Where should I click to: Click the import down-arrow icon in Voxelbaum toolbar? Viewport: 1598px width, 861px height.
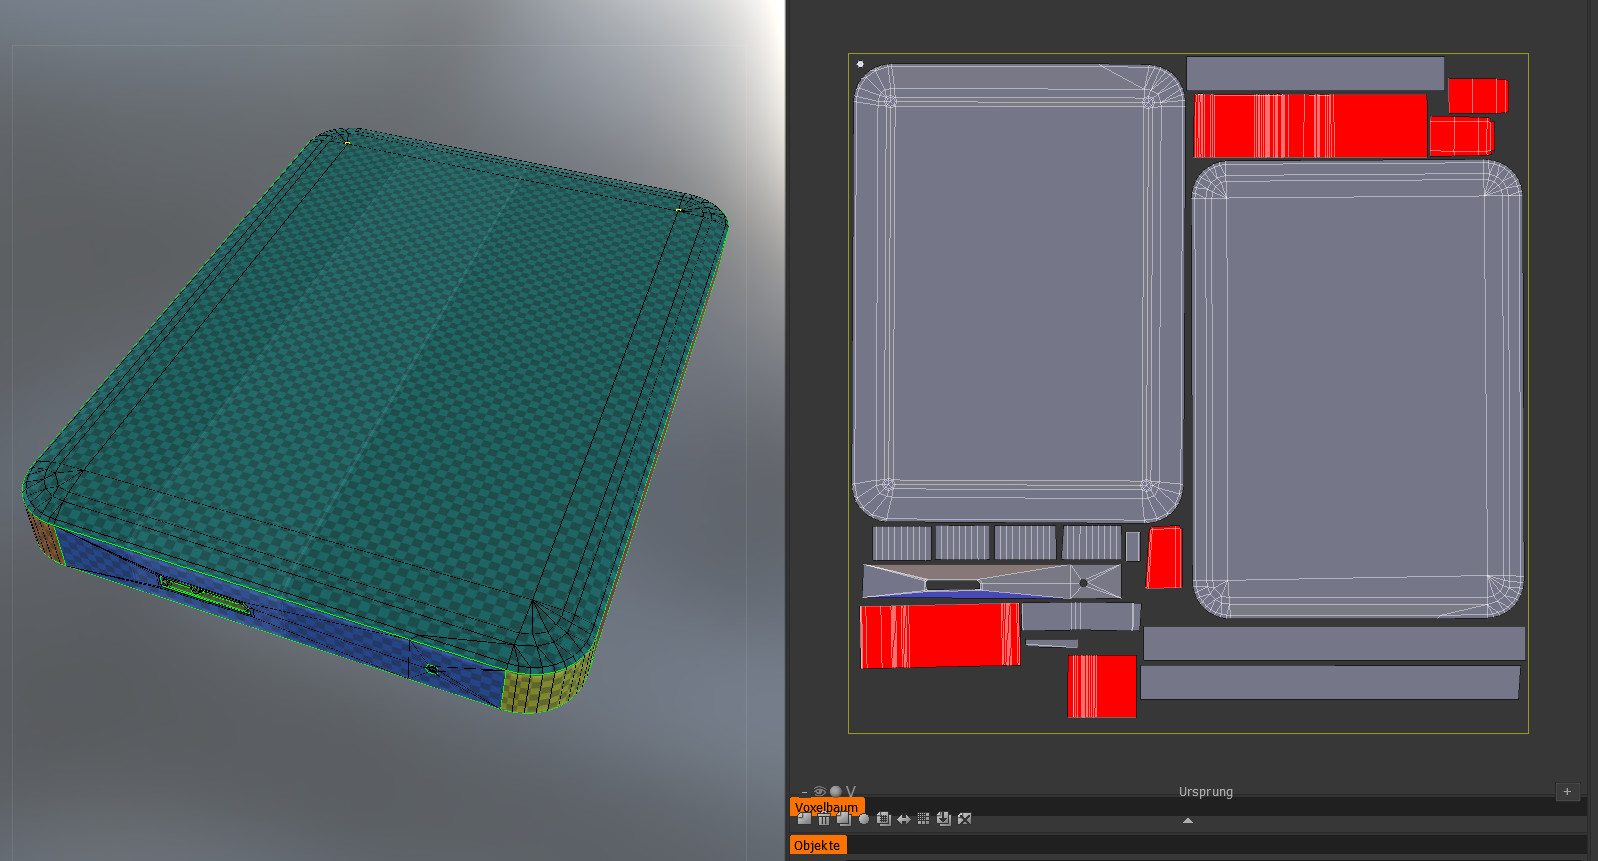[x=944, y=819]
